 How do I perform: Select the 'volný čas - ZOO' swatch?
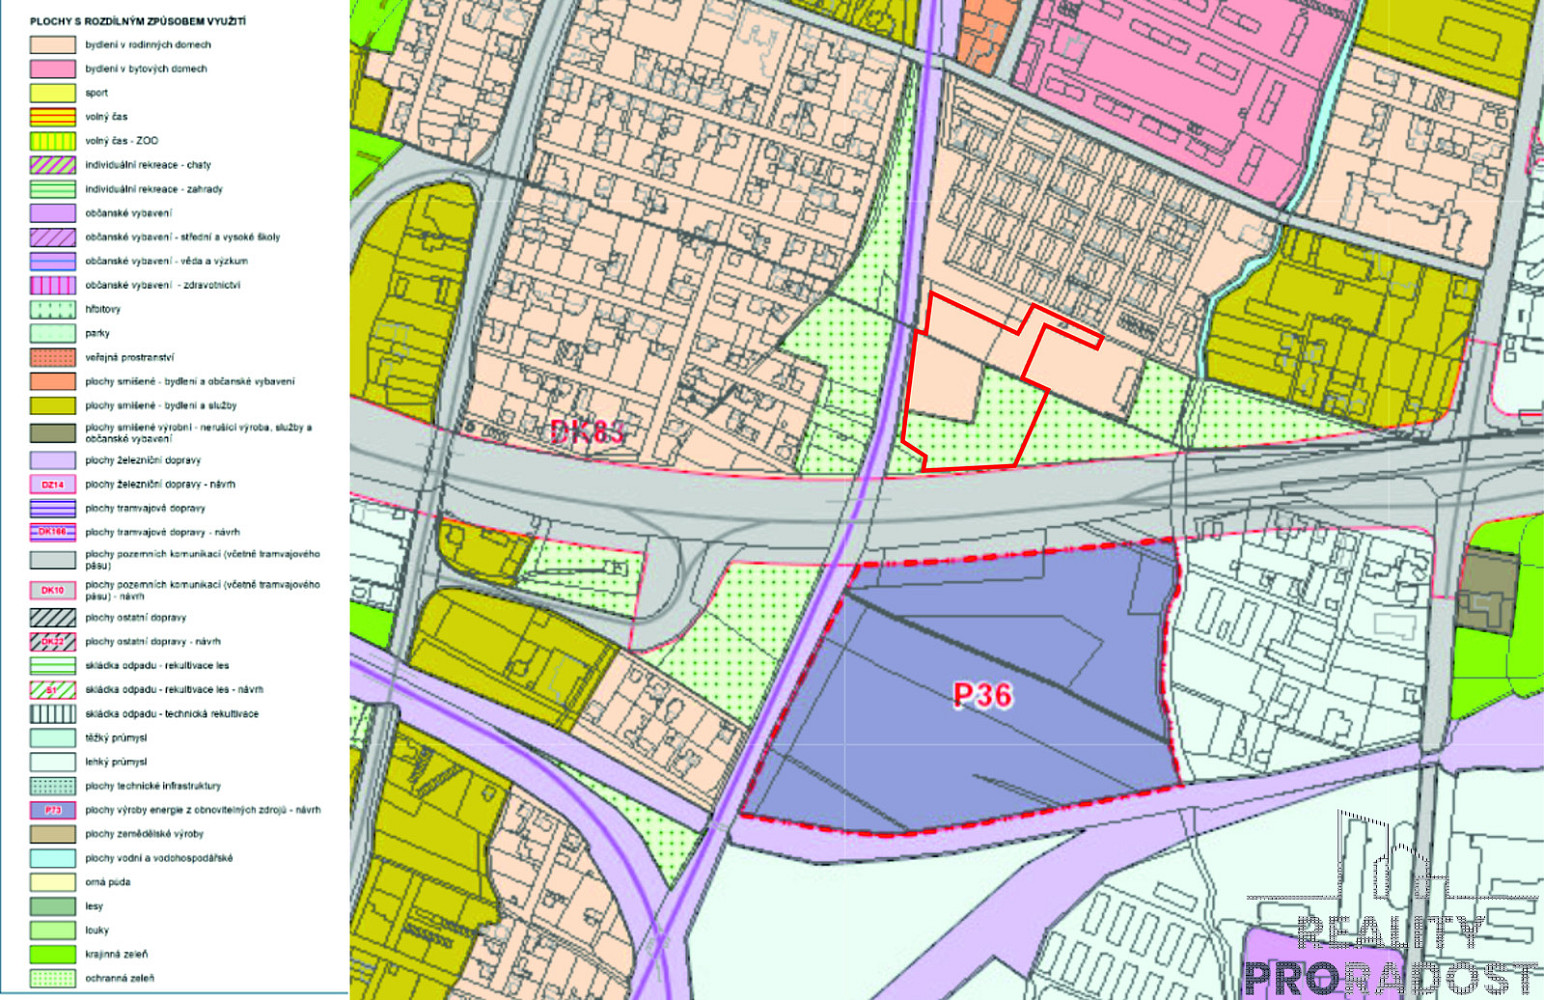[x=52, y=141]
